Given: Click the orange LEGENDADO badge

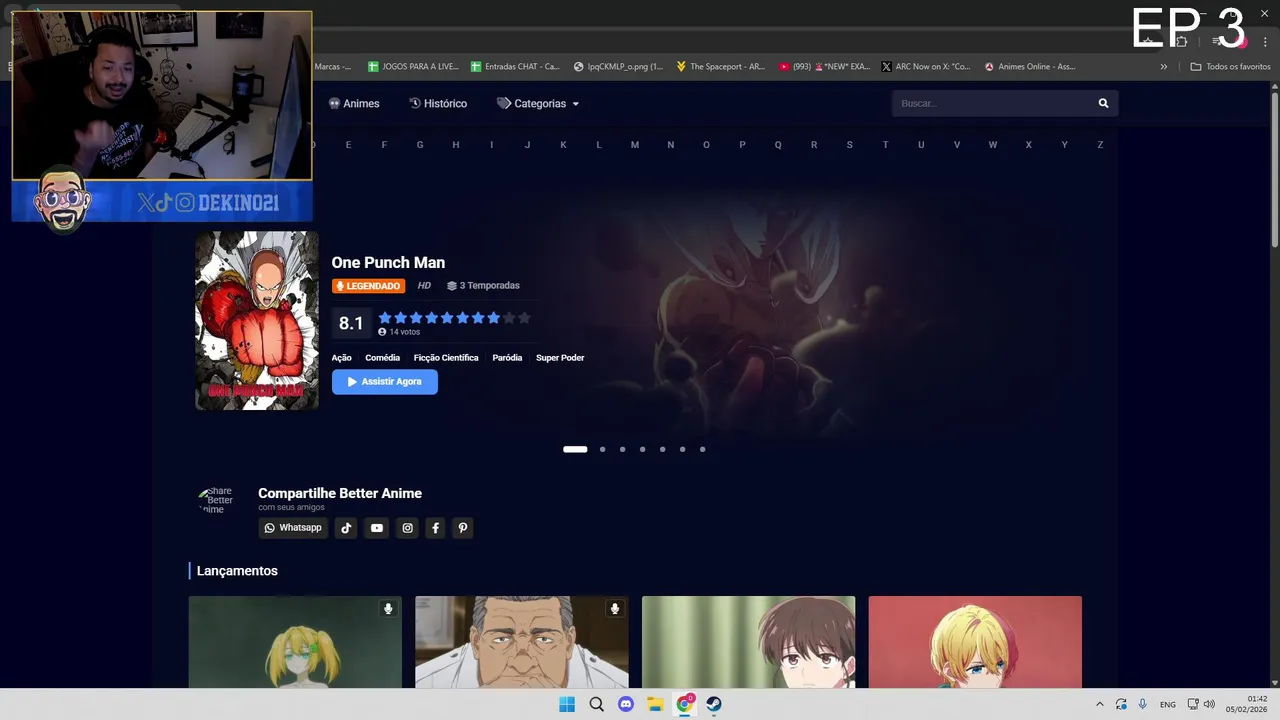Looking at the screenshot, I should [x=368, y=286].
